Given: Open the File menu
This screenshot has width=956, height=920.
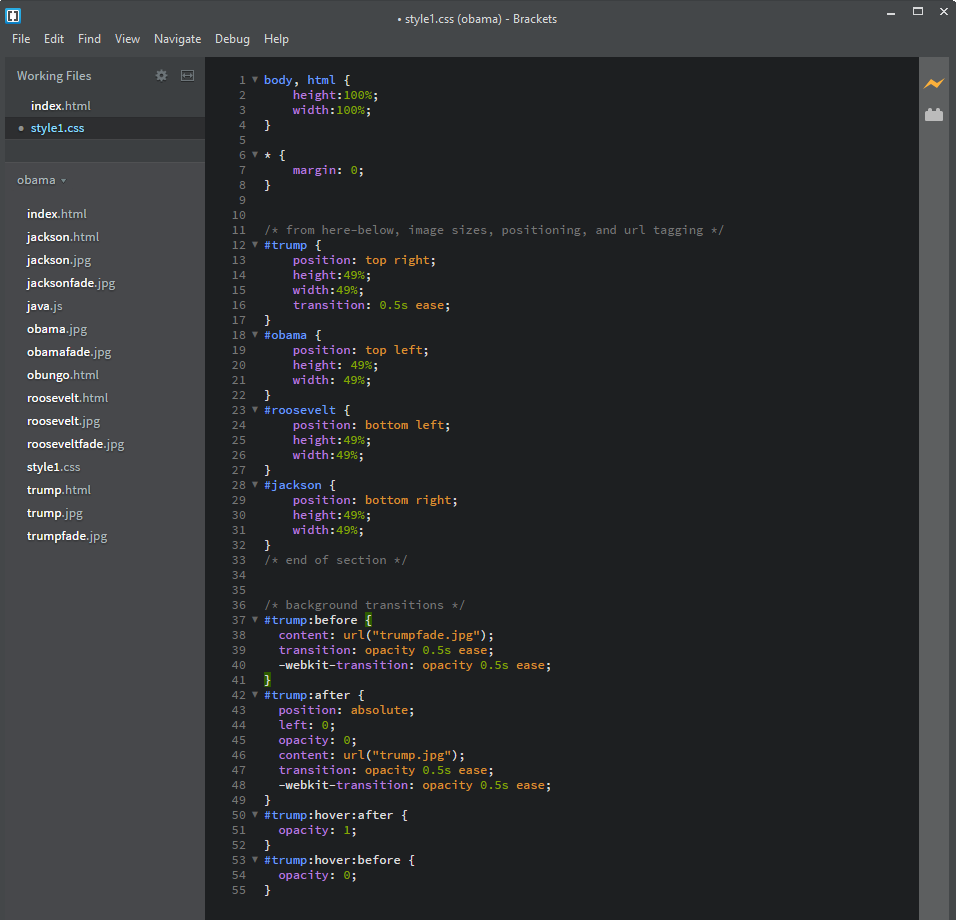Looking at the screenshot, I should tap(21, 38).
